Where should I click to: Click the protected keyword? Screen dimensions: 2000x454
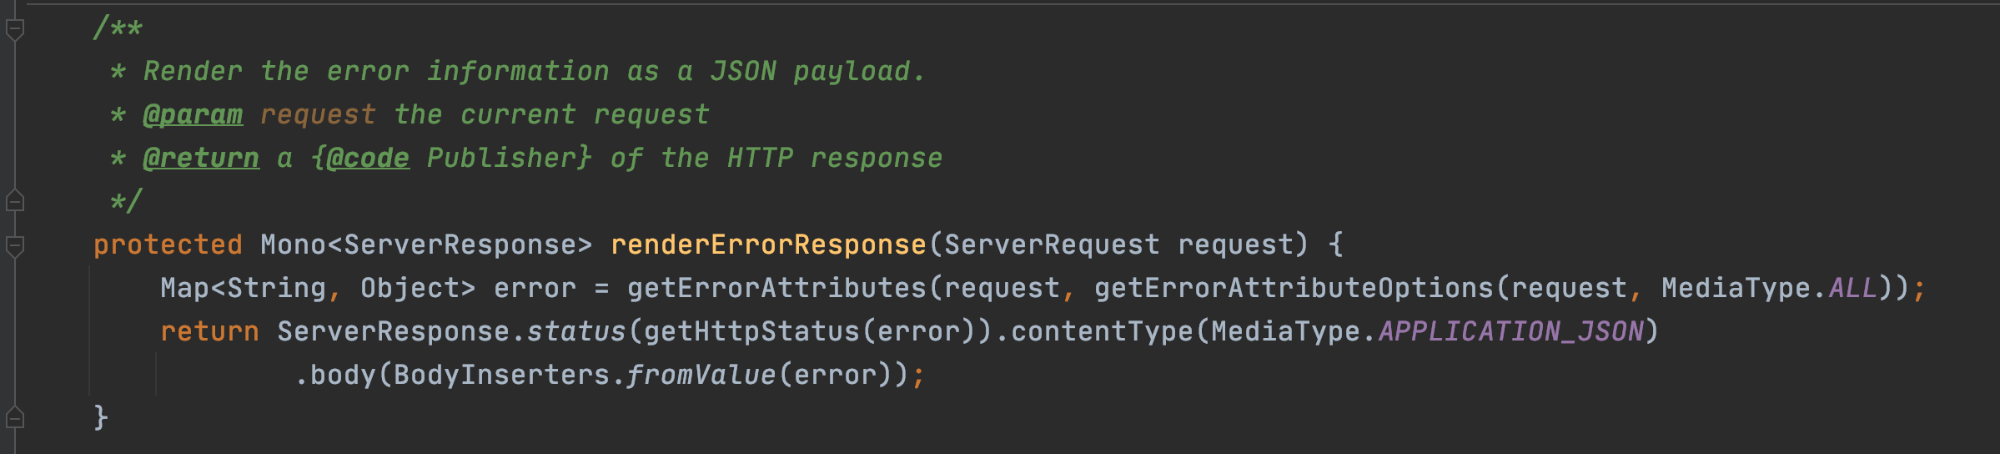[x=168, y=245]
